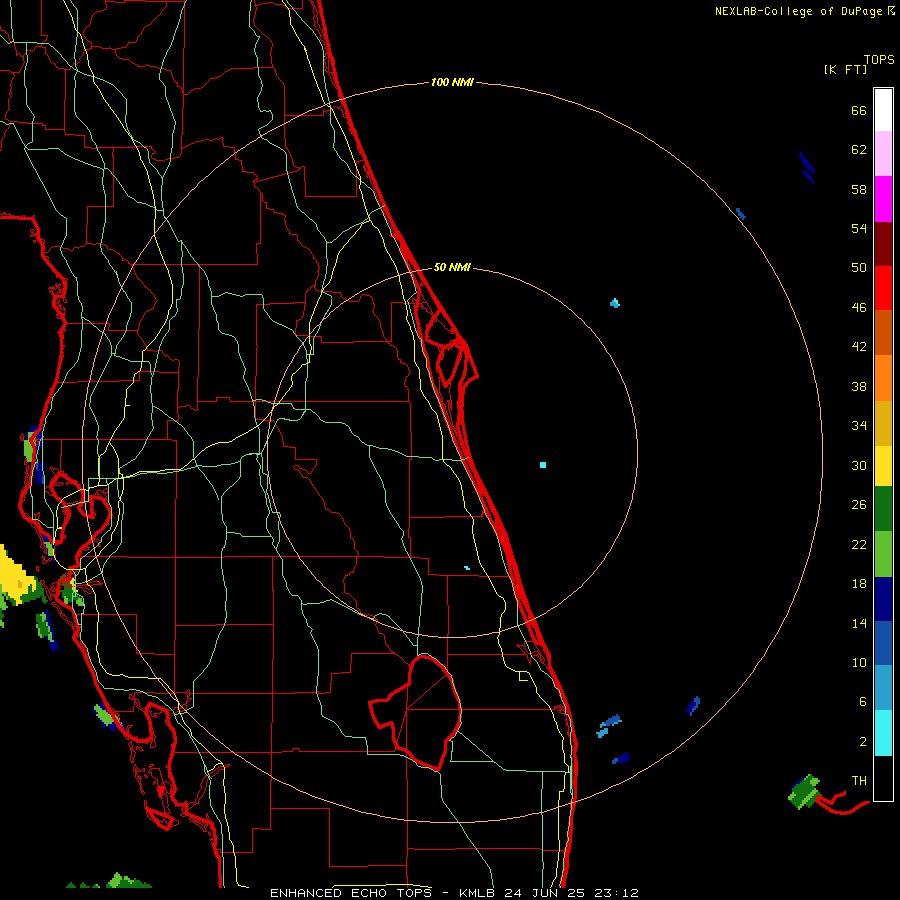The image size is (900, 900).
Task: Pick the cyan legend swatch
Action: (x=883, y=733)
